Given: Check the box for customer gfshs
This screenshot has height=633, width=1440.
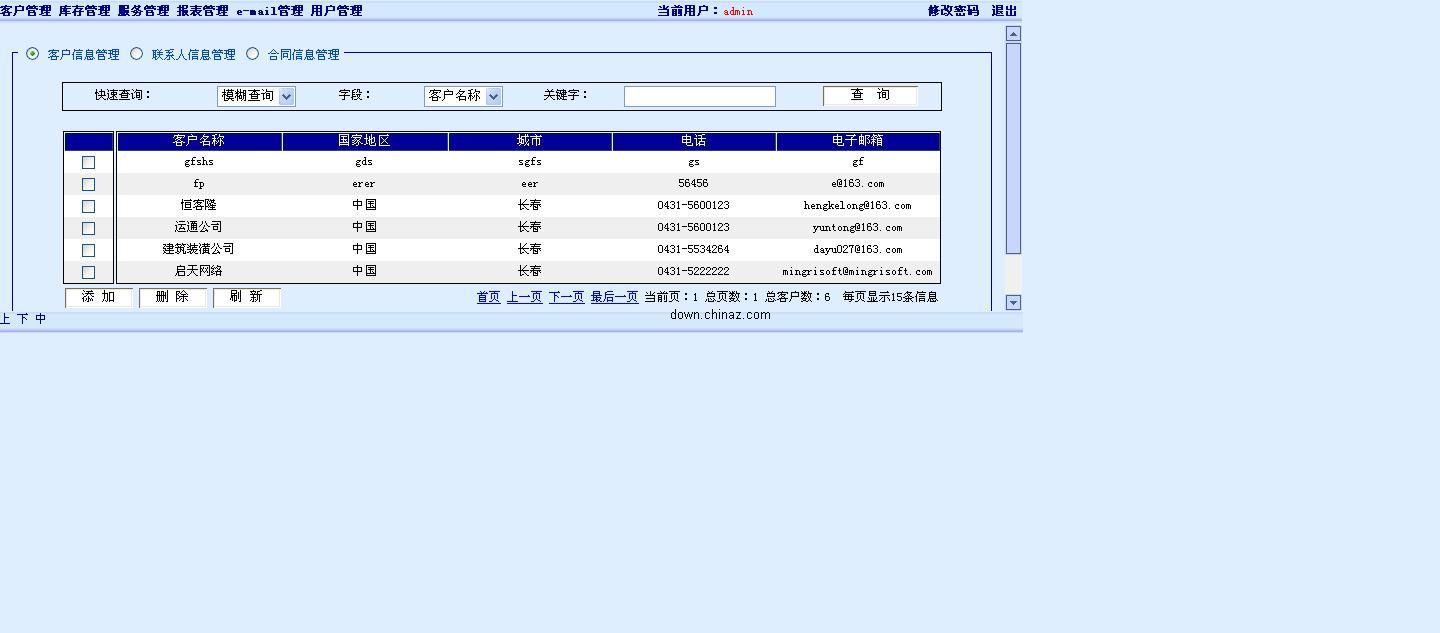Looking at the screenshot, I should pos(88,162).
